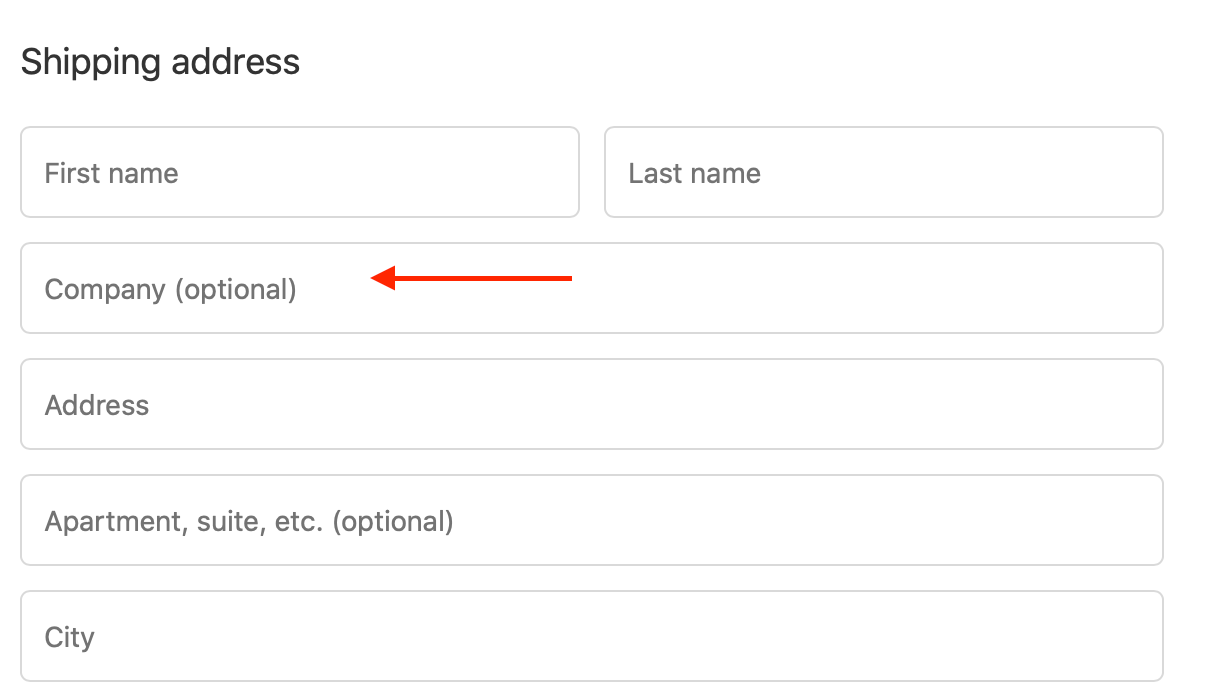This screenshot has width=1206, height=700.
Task: Click the 'Last name' placeholder text
Action: pyautogui.click(x=694, y=173)
